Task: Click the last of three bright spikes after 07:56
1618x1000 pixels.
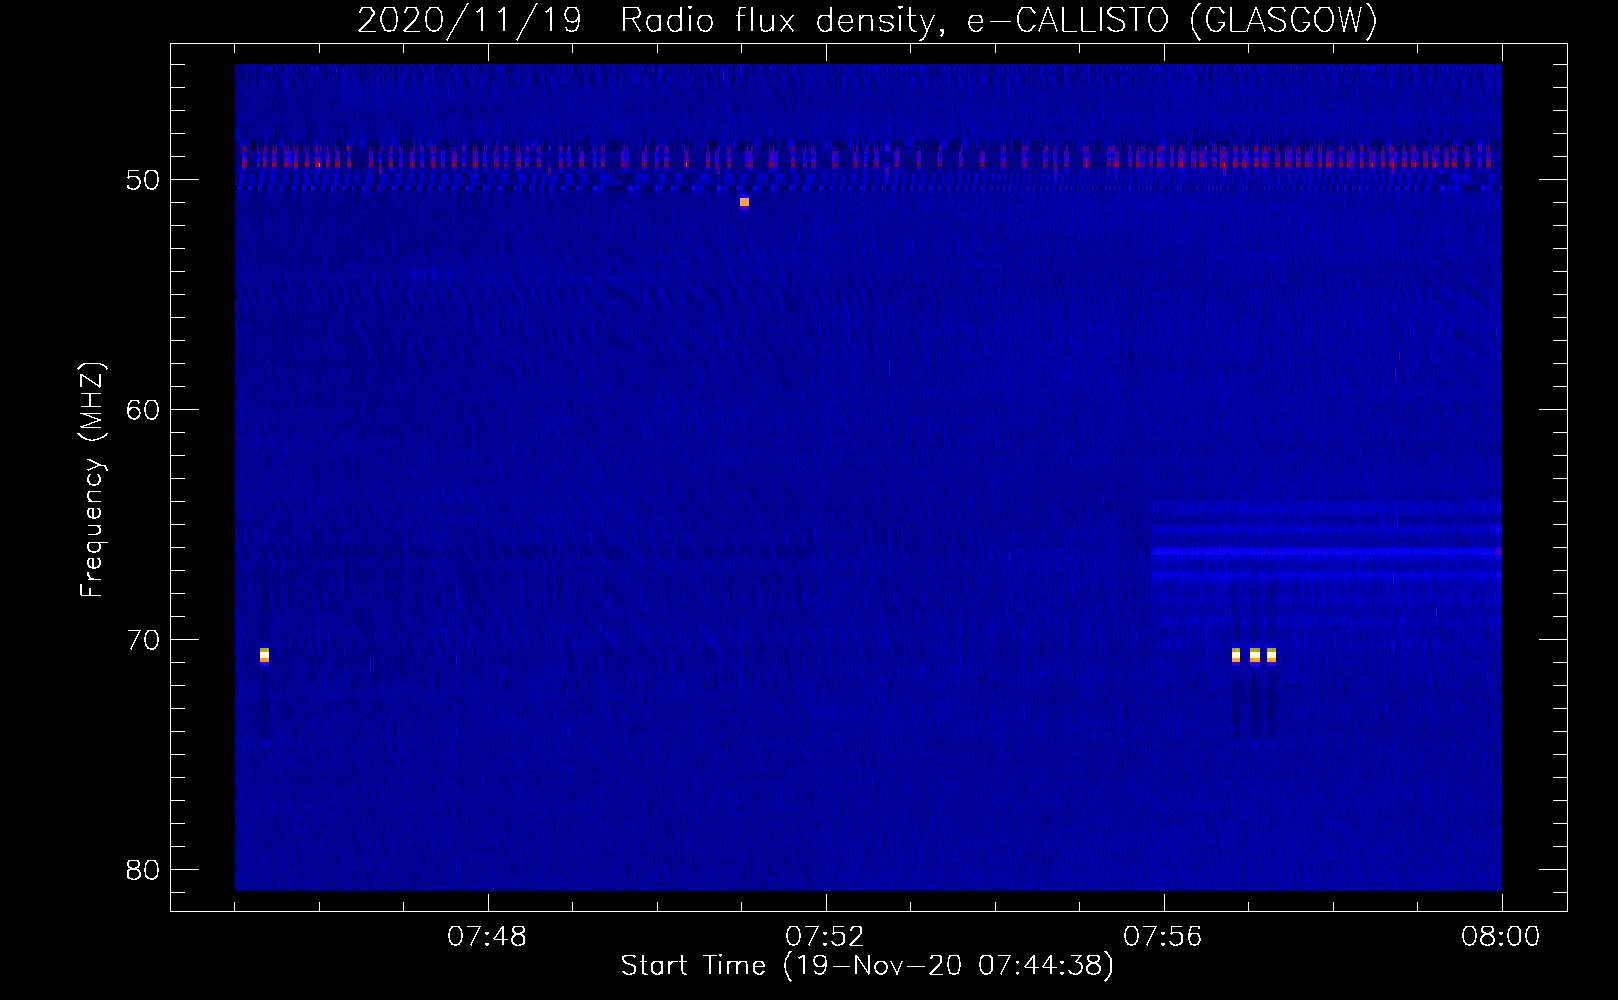Action: point(1271,655)
